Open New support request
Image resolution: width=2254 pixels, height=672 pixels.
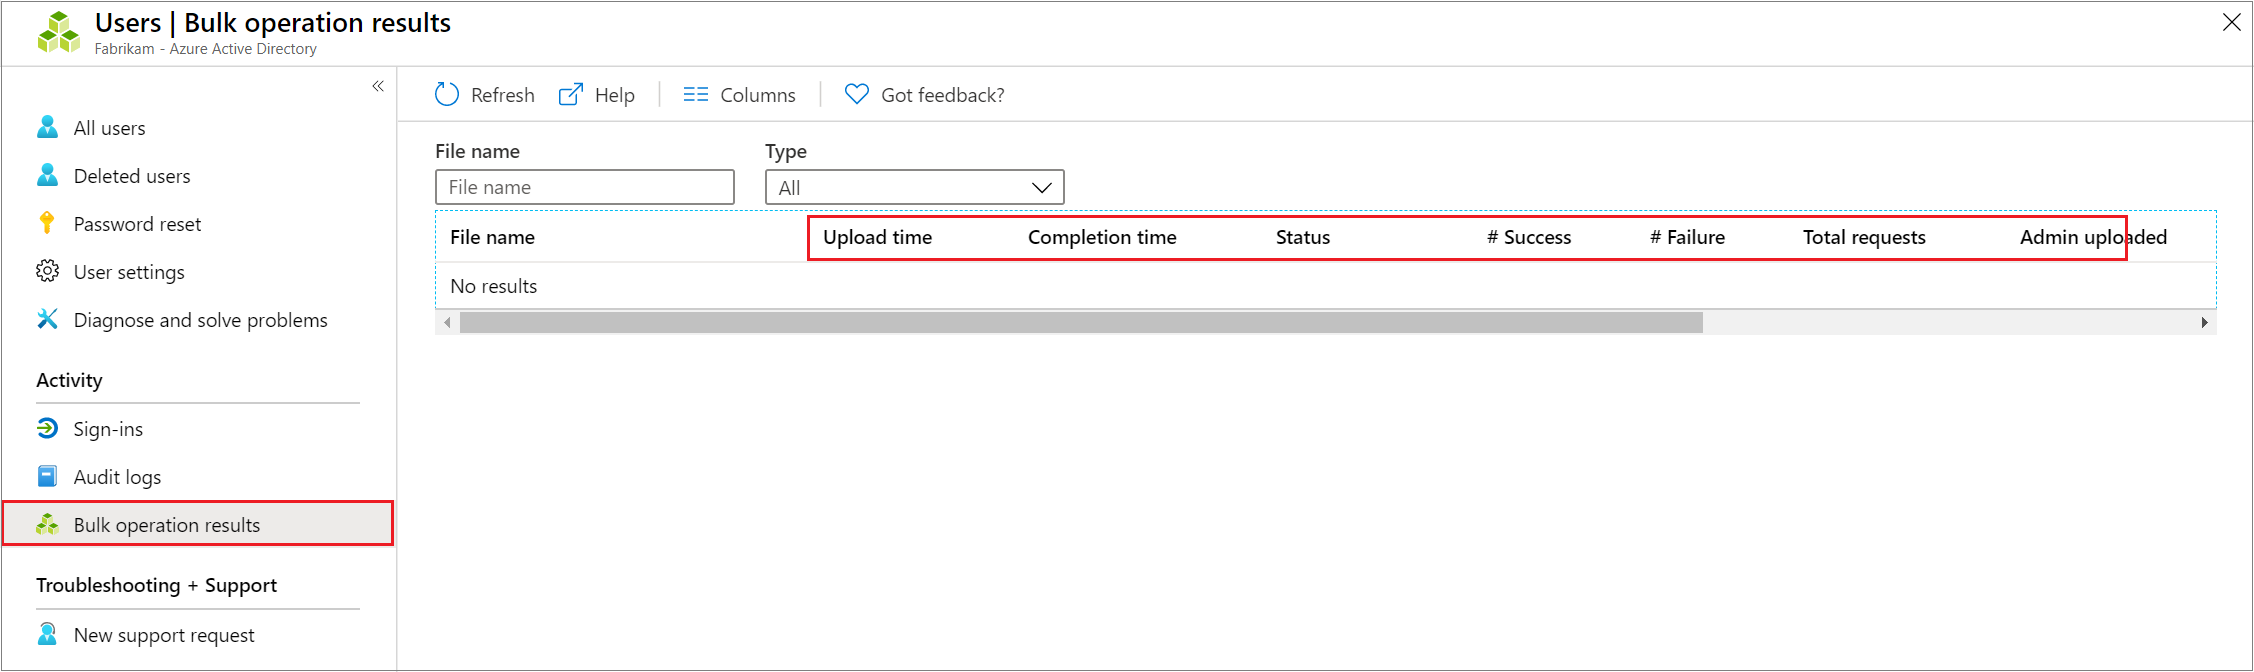[x=164, y=635]
